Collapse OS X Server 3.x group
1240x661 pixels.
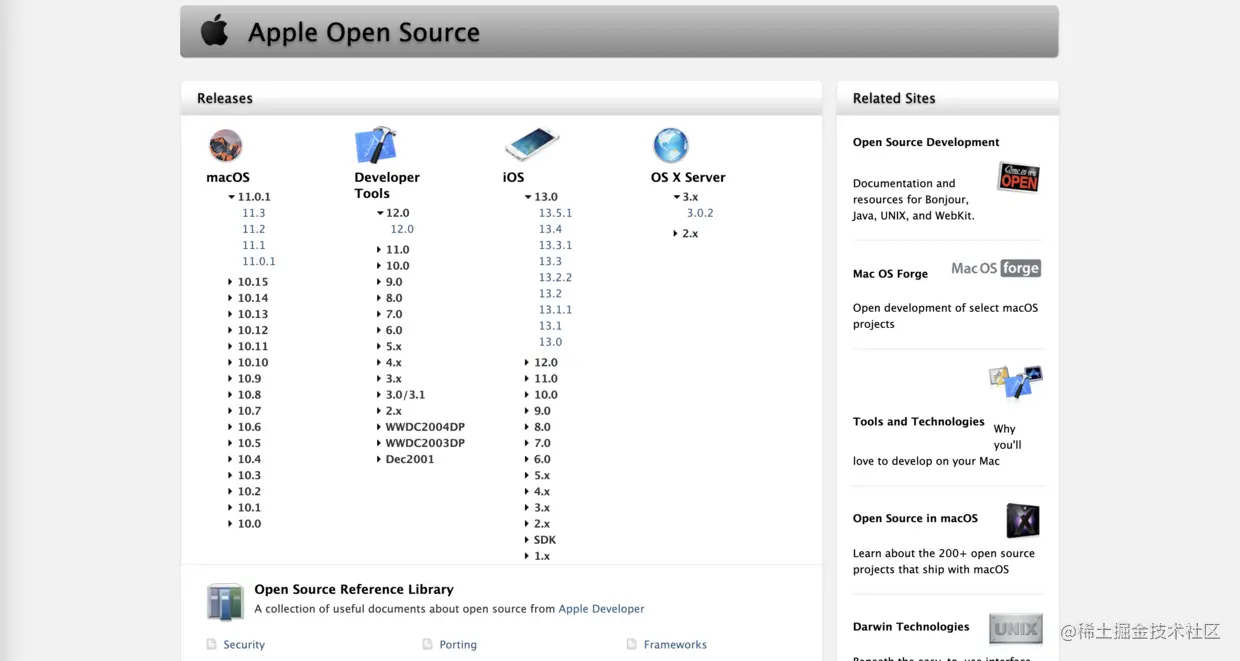(676, 198)
